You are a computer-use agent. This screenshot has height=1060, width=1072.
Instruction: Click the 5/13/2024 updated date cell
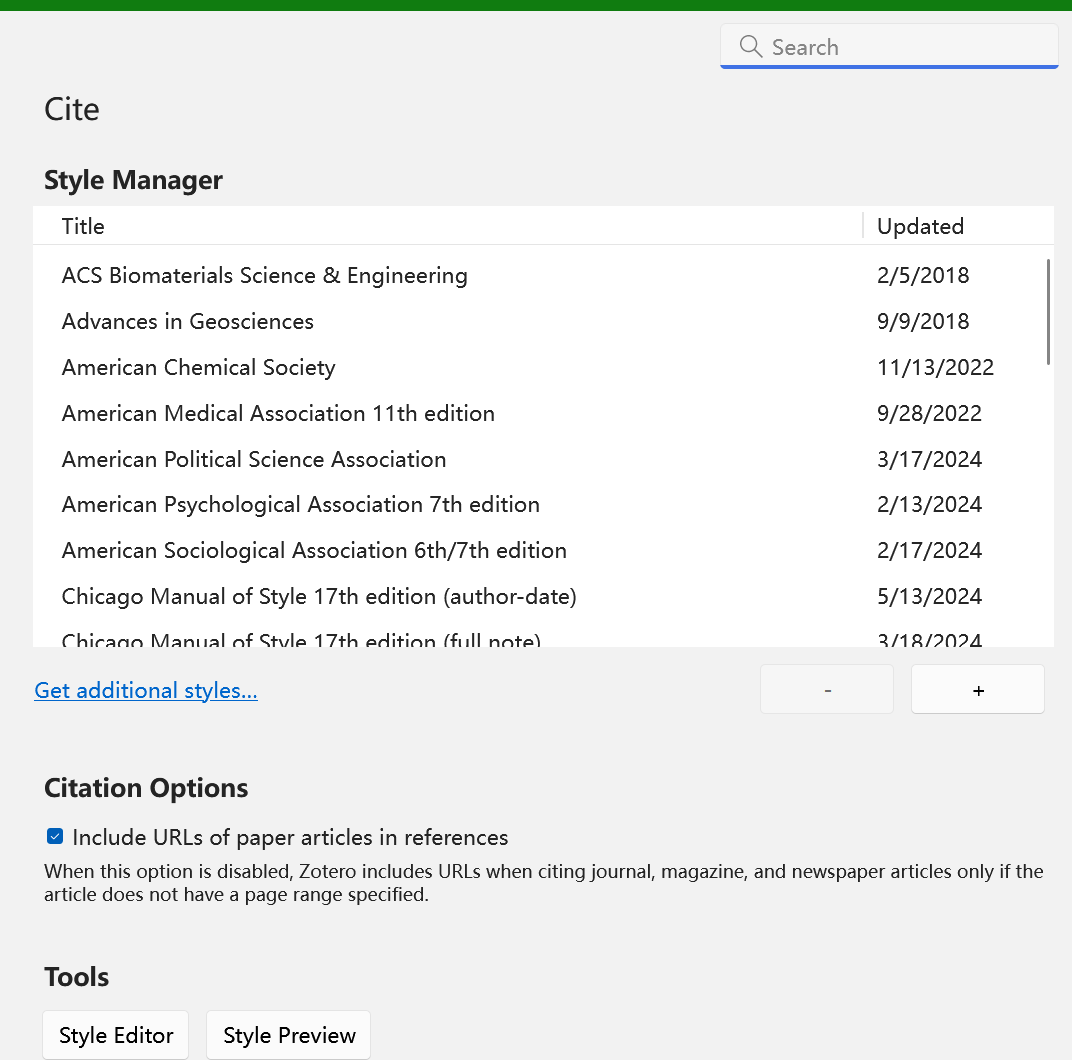[929, 596]
